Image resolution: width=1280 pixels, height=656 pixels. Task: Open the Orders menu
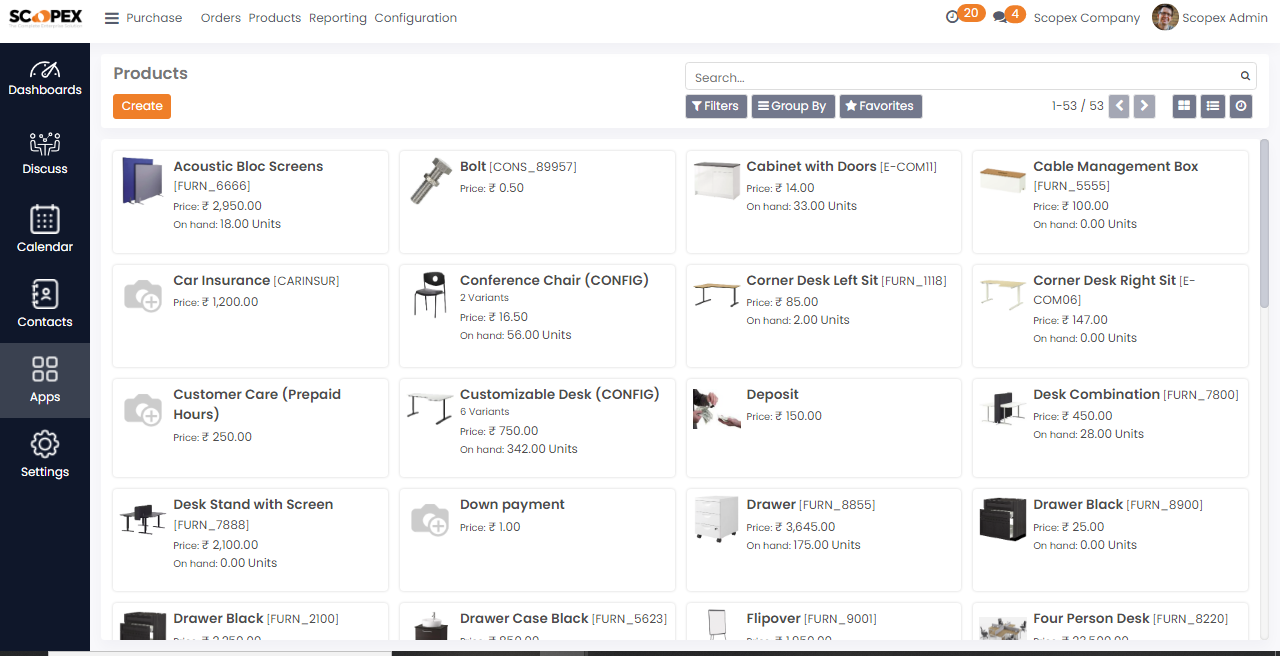tap(220, 18)
